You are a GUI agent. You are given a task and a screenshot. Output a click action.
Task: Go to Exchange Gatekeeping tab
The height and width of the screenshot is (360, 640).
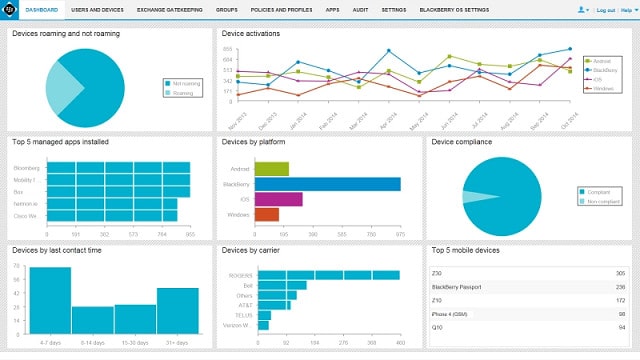pos(169,10)
